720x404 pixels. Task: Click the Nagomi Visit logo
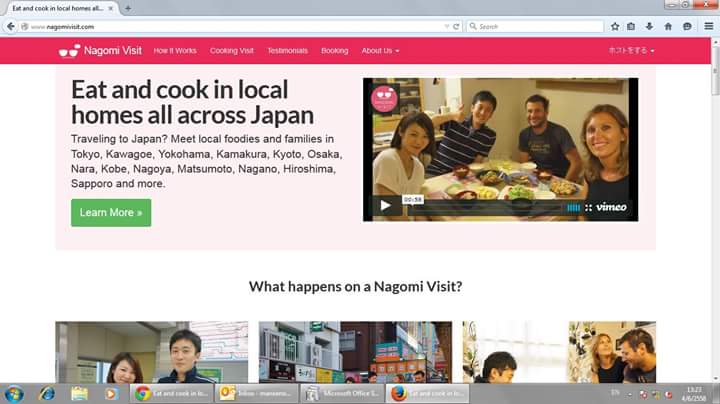point(100,50)
